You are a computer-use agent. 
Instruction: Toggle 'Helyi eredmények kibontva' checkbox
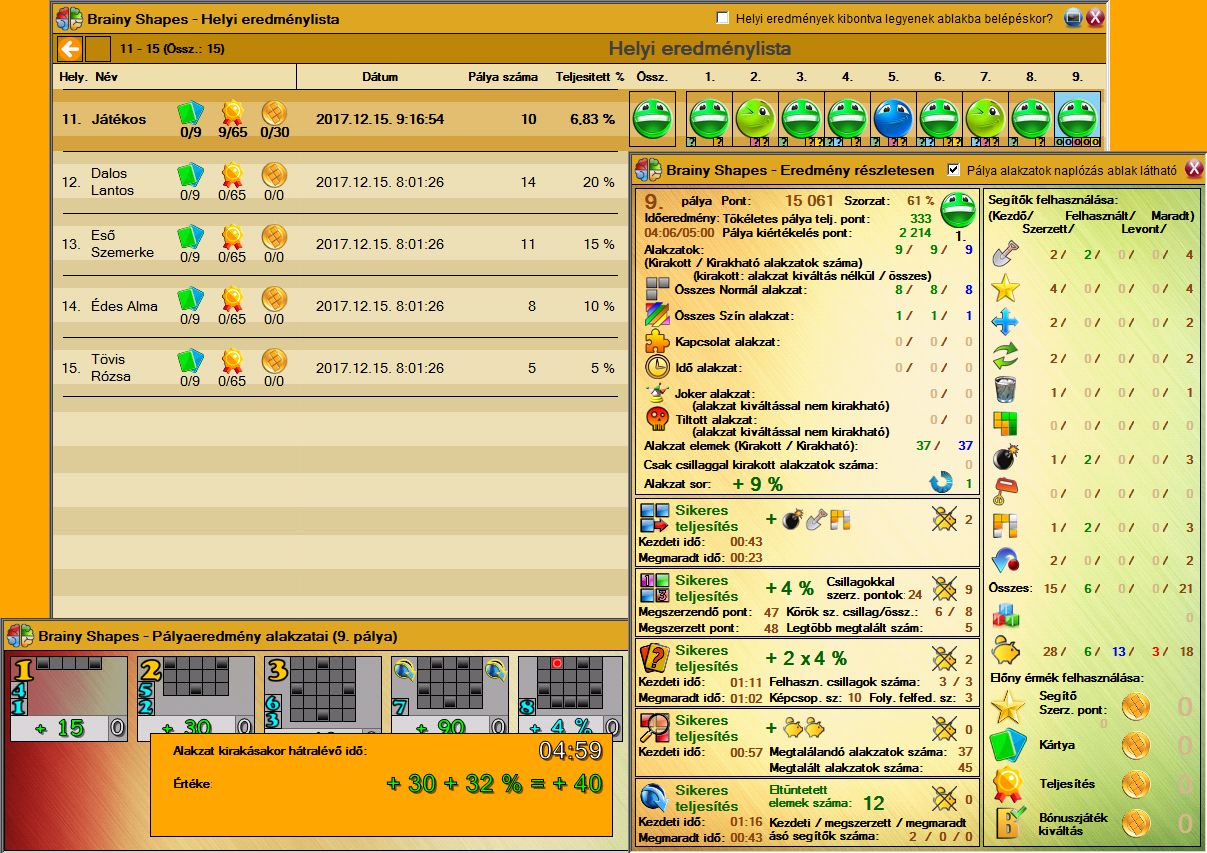click(x=722, y=18)
